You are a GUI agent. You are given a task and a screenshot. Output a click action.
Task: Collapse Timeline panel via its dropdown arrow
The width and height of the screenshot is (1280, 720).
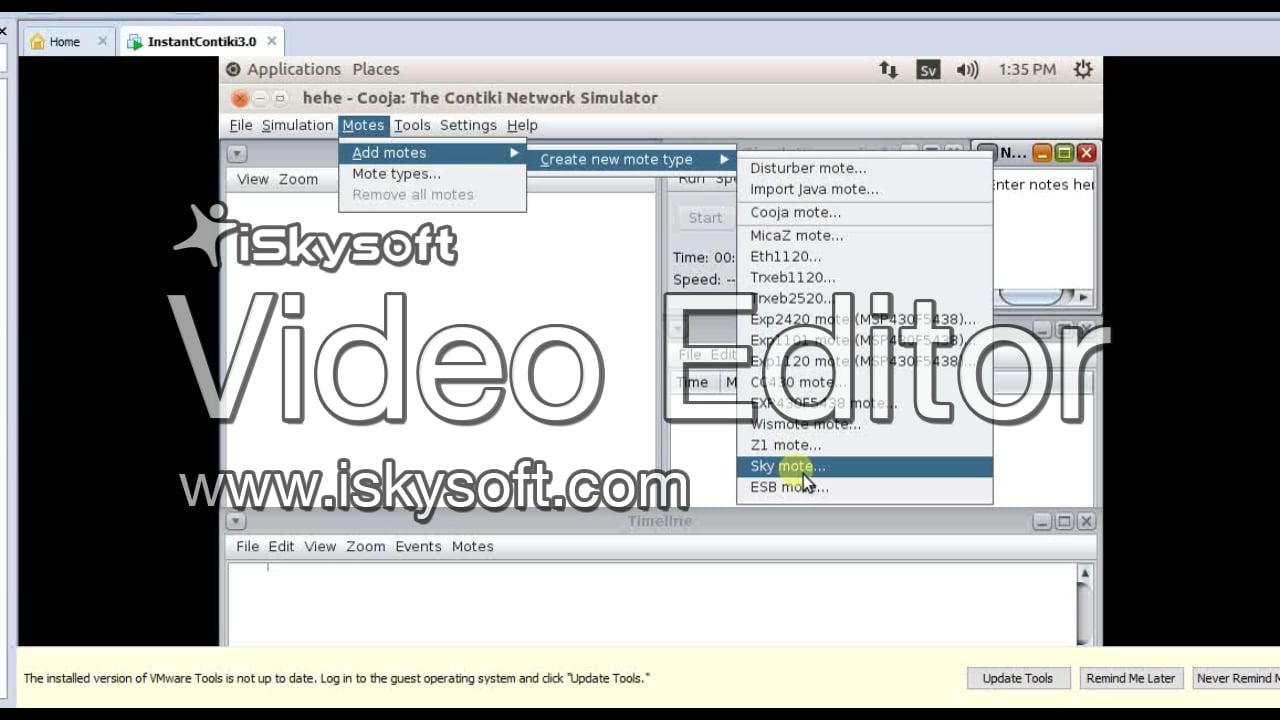pos(236,521)
